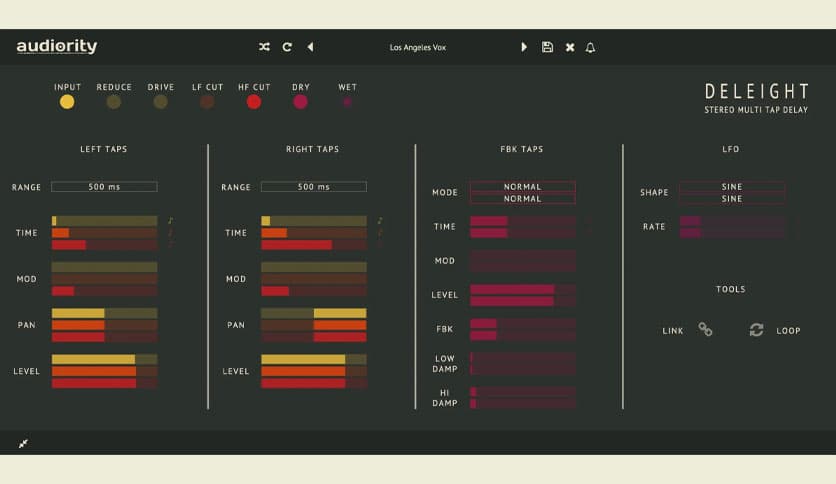The image size is (836, 484).
Task: Click the LOOP circular arrows icon
Action: coord(756,330)
